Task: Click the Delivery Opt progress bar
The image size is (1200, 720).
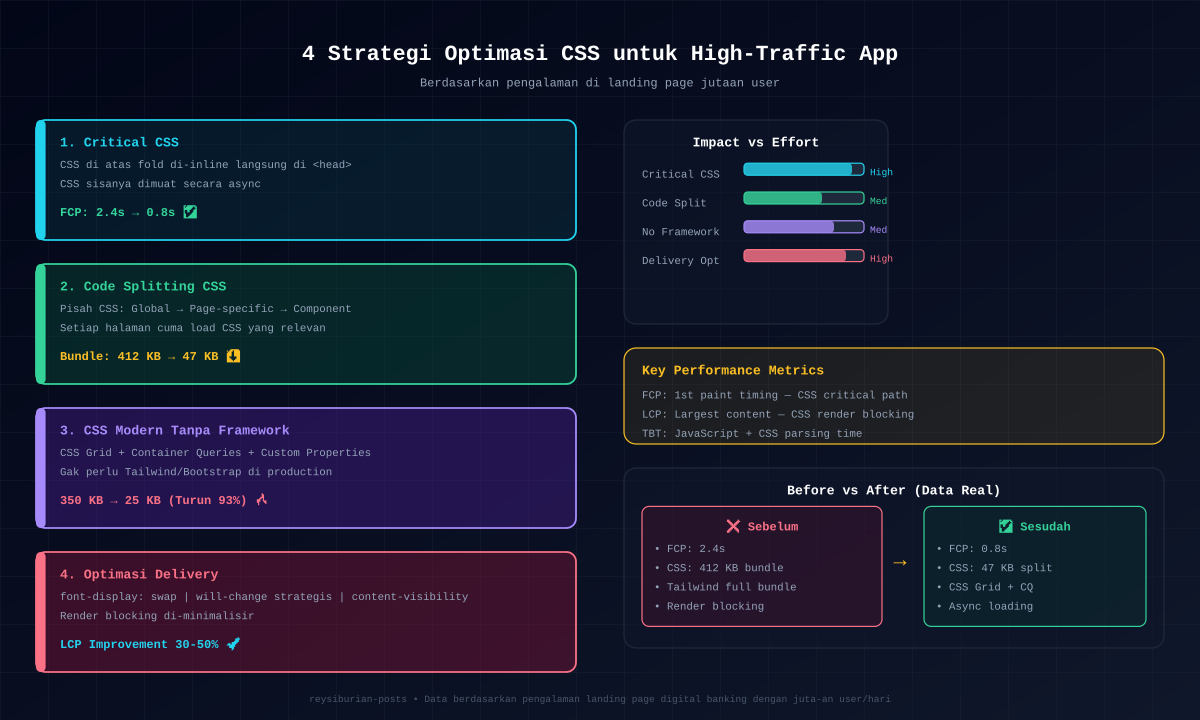Action: pyautogui.click(x=804, y=256)
